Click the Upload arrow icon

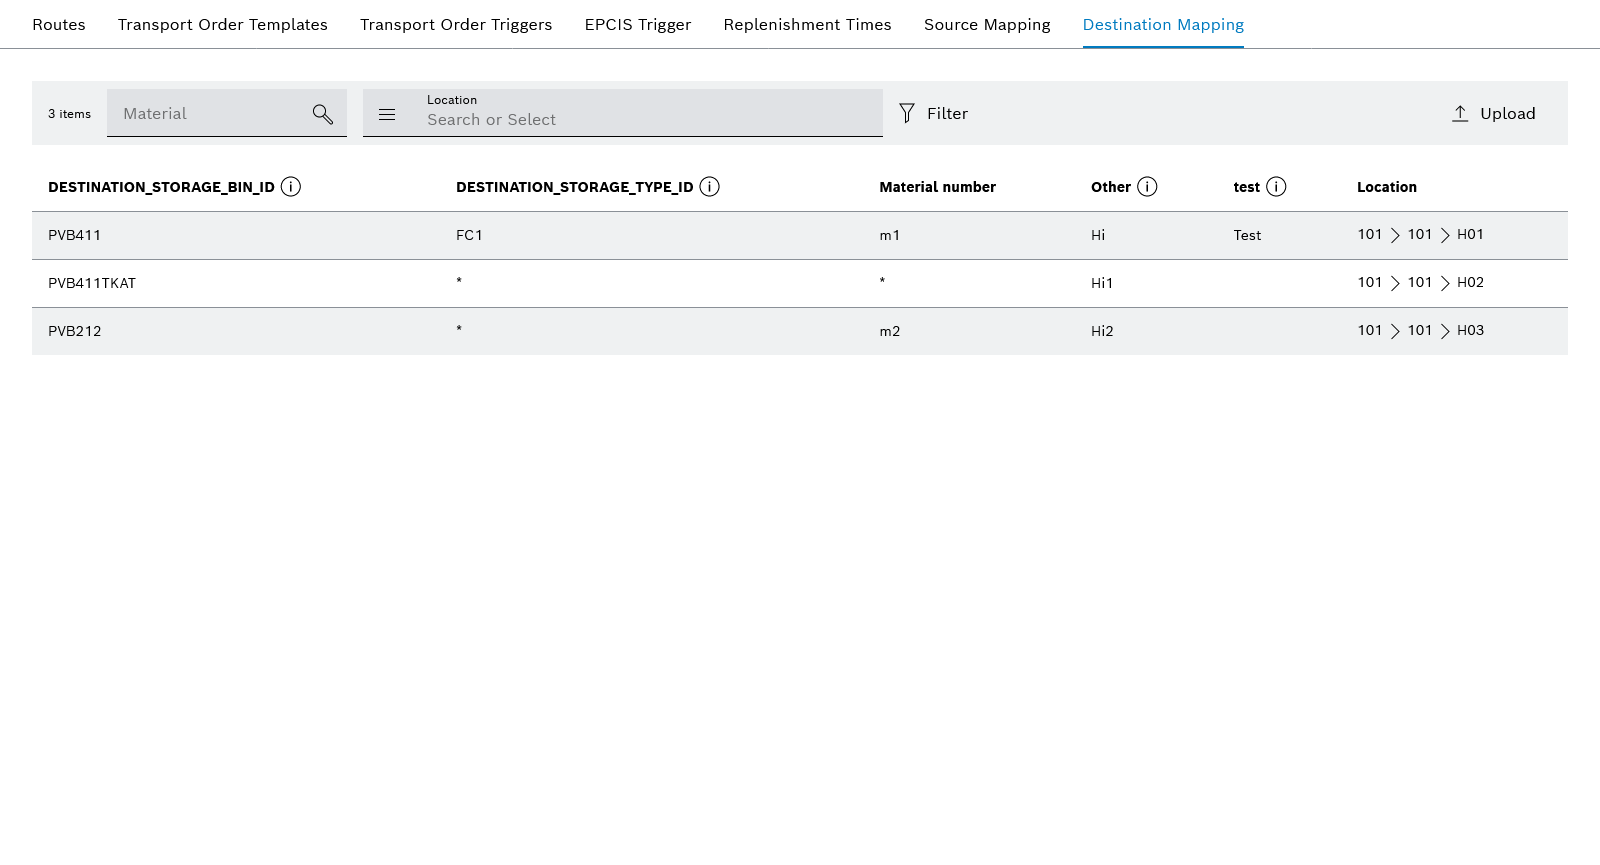click(1460, 113)
